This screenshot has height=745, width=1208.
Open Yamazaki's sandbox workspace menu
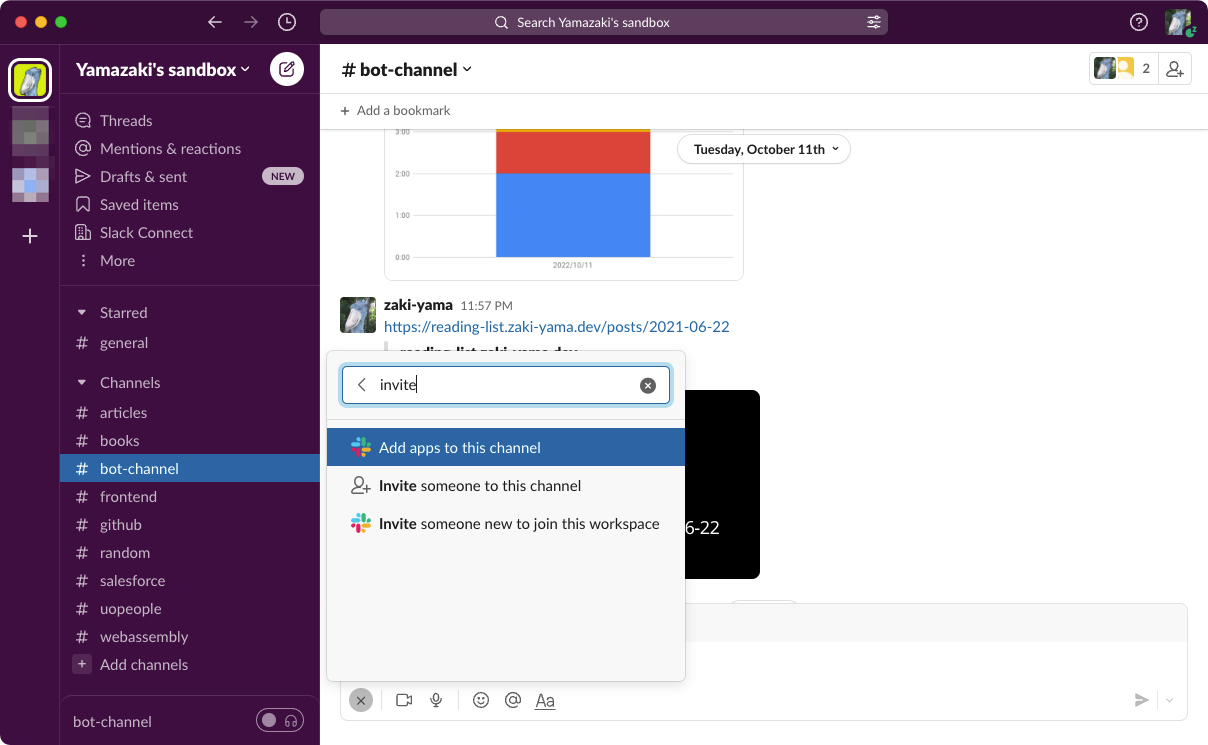click(x=163, y=69)
